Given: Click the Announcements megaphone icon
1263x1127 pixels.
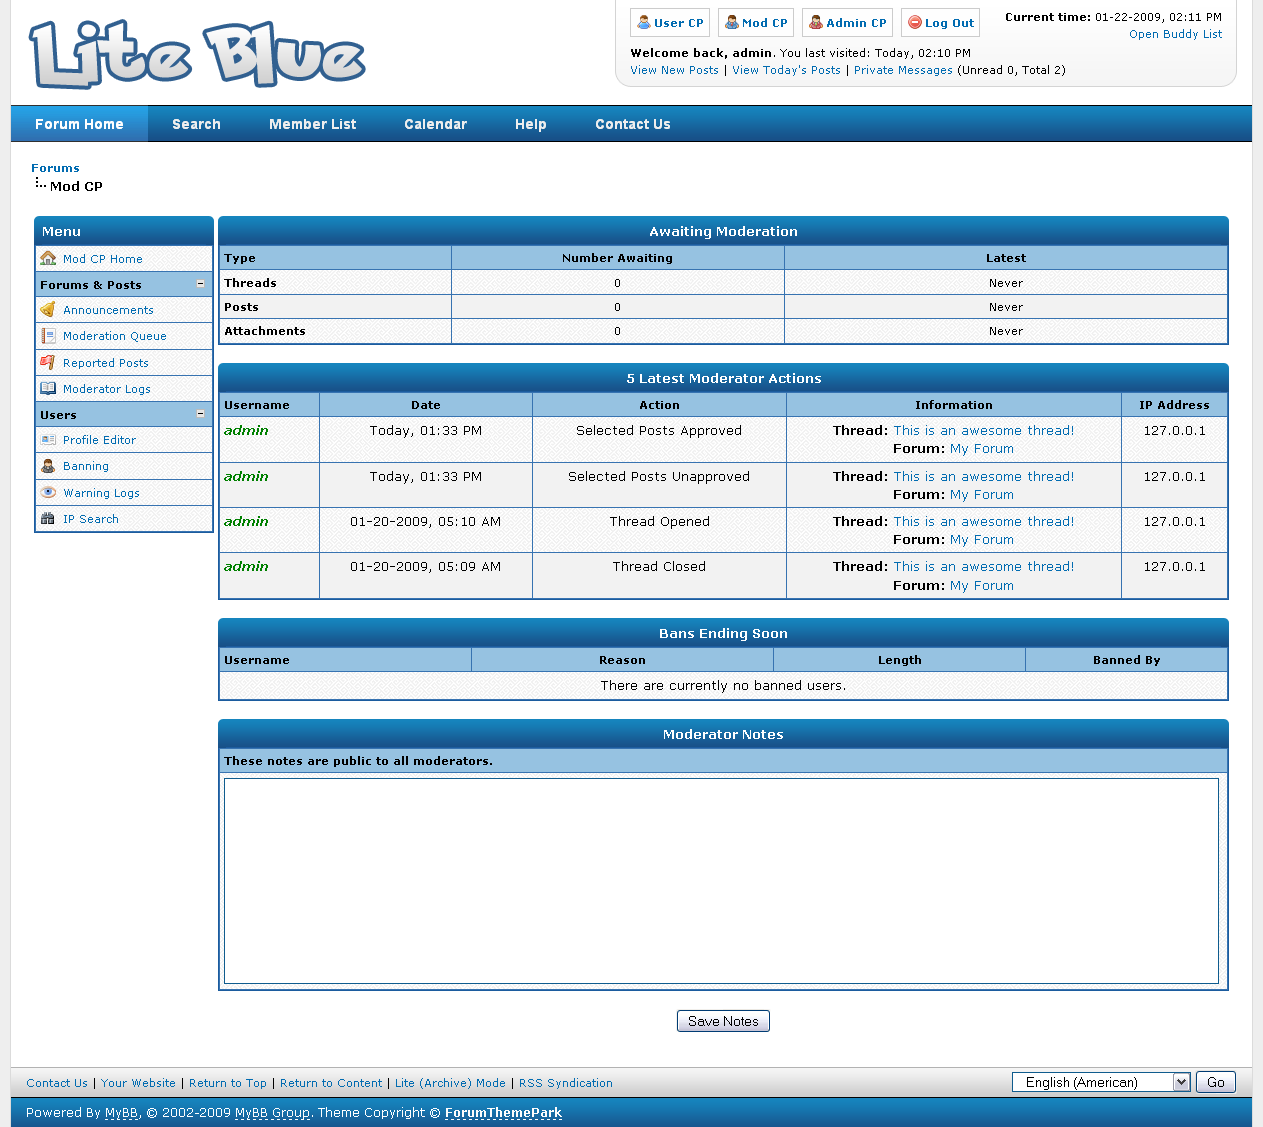Looking at the screenshot, I should [48, 310].
